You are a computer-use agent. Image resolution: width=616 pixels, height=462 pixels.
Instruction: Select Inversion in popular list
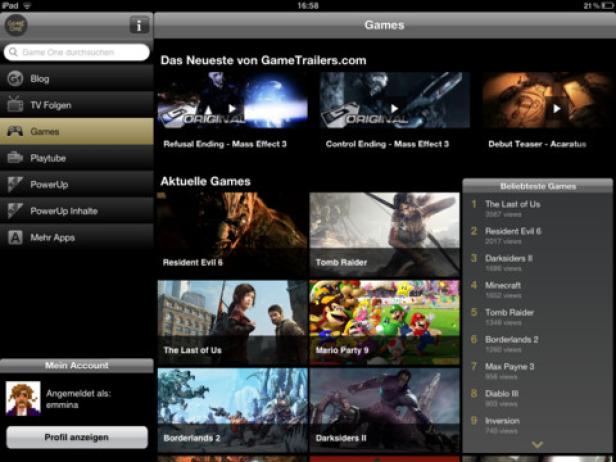click(537, 425)
